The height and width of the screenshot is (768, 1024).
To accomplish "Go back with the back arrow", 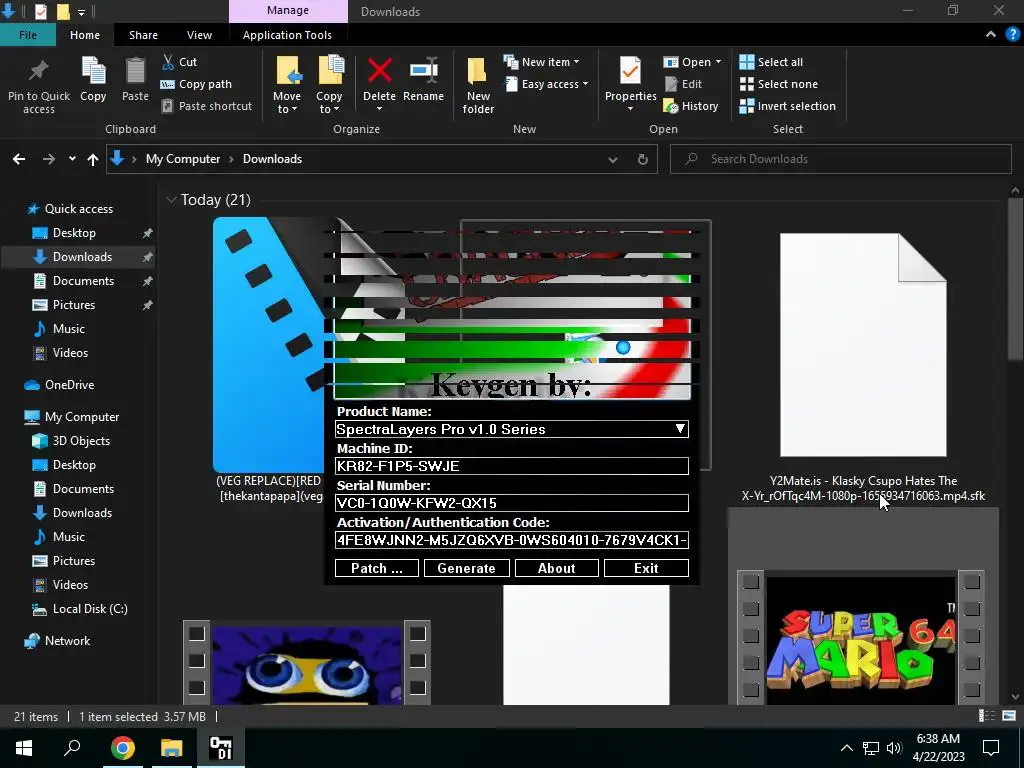I will 19,159.
